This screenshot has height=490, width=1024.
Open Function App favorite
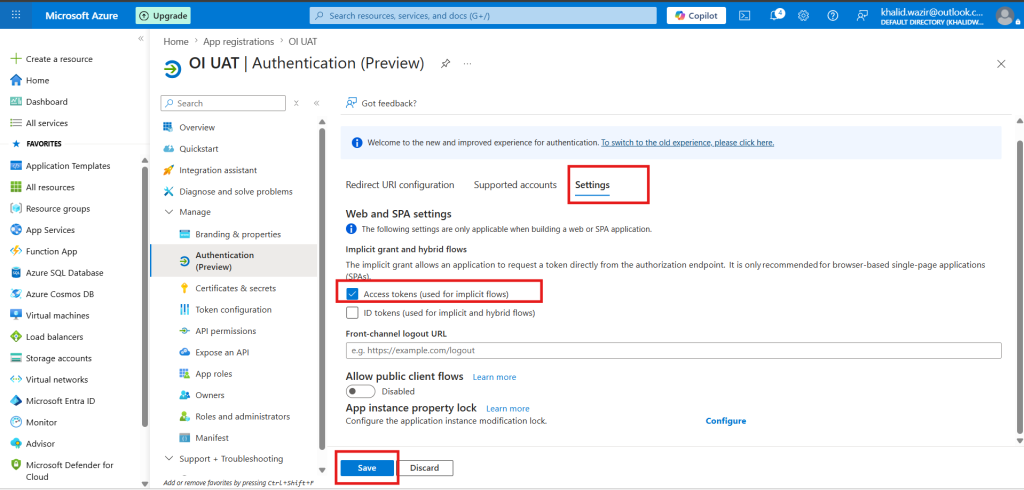tap(52, 252)
